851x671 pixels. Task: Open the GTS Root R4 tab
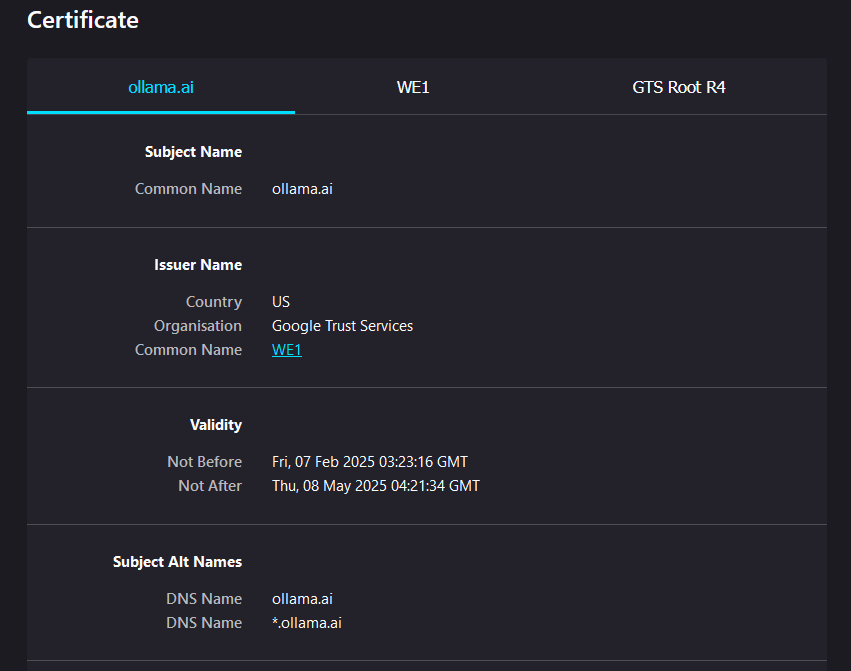click(x=678, y=87)
